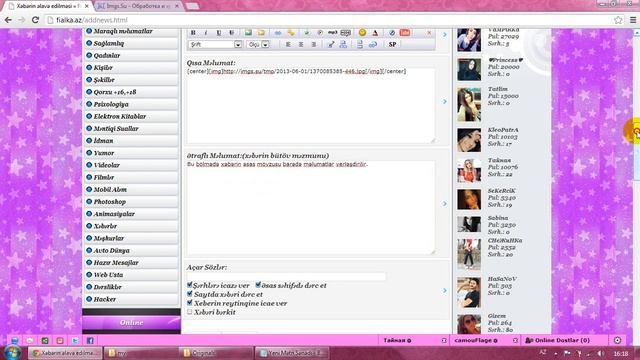This screenshot has width=640, height=360.
Task: Open the Photoshop category
Action: coord(131,202)
